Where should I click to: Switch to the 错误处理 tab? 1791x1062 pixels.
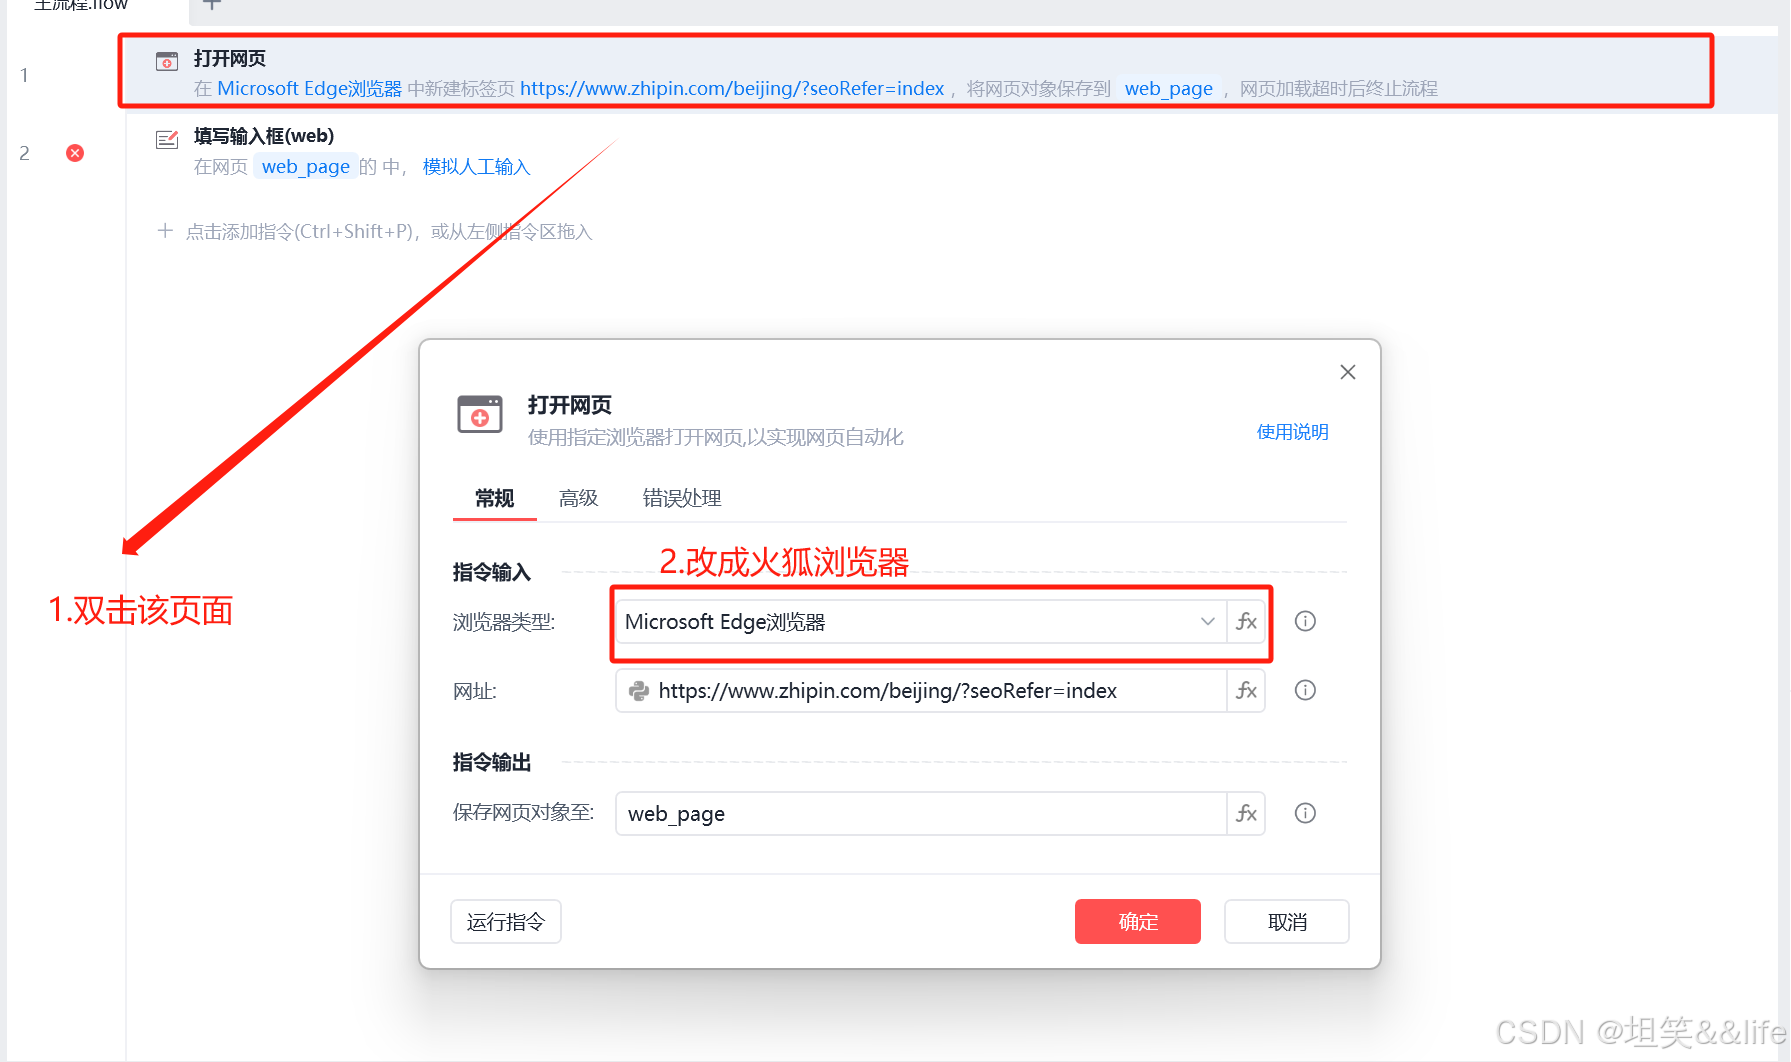(x=681, y=498)
